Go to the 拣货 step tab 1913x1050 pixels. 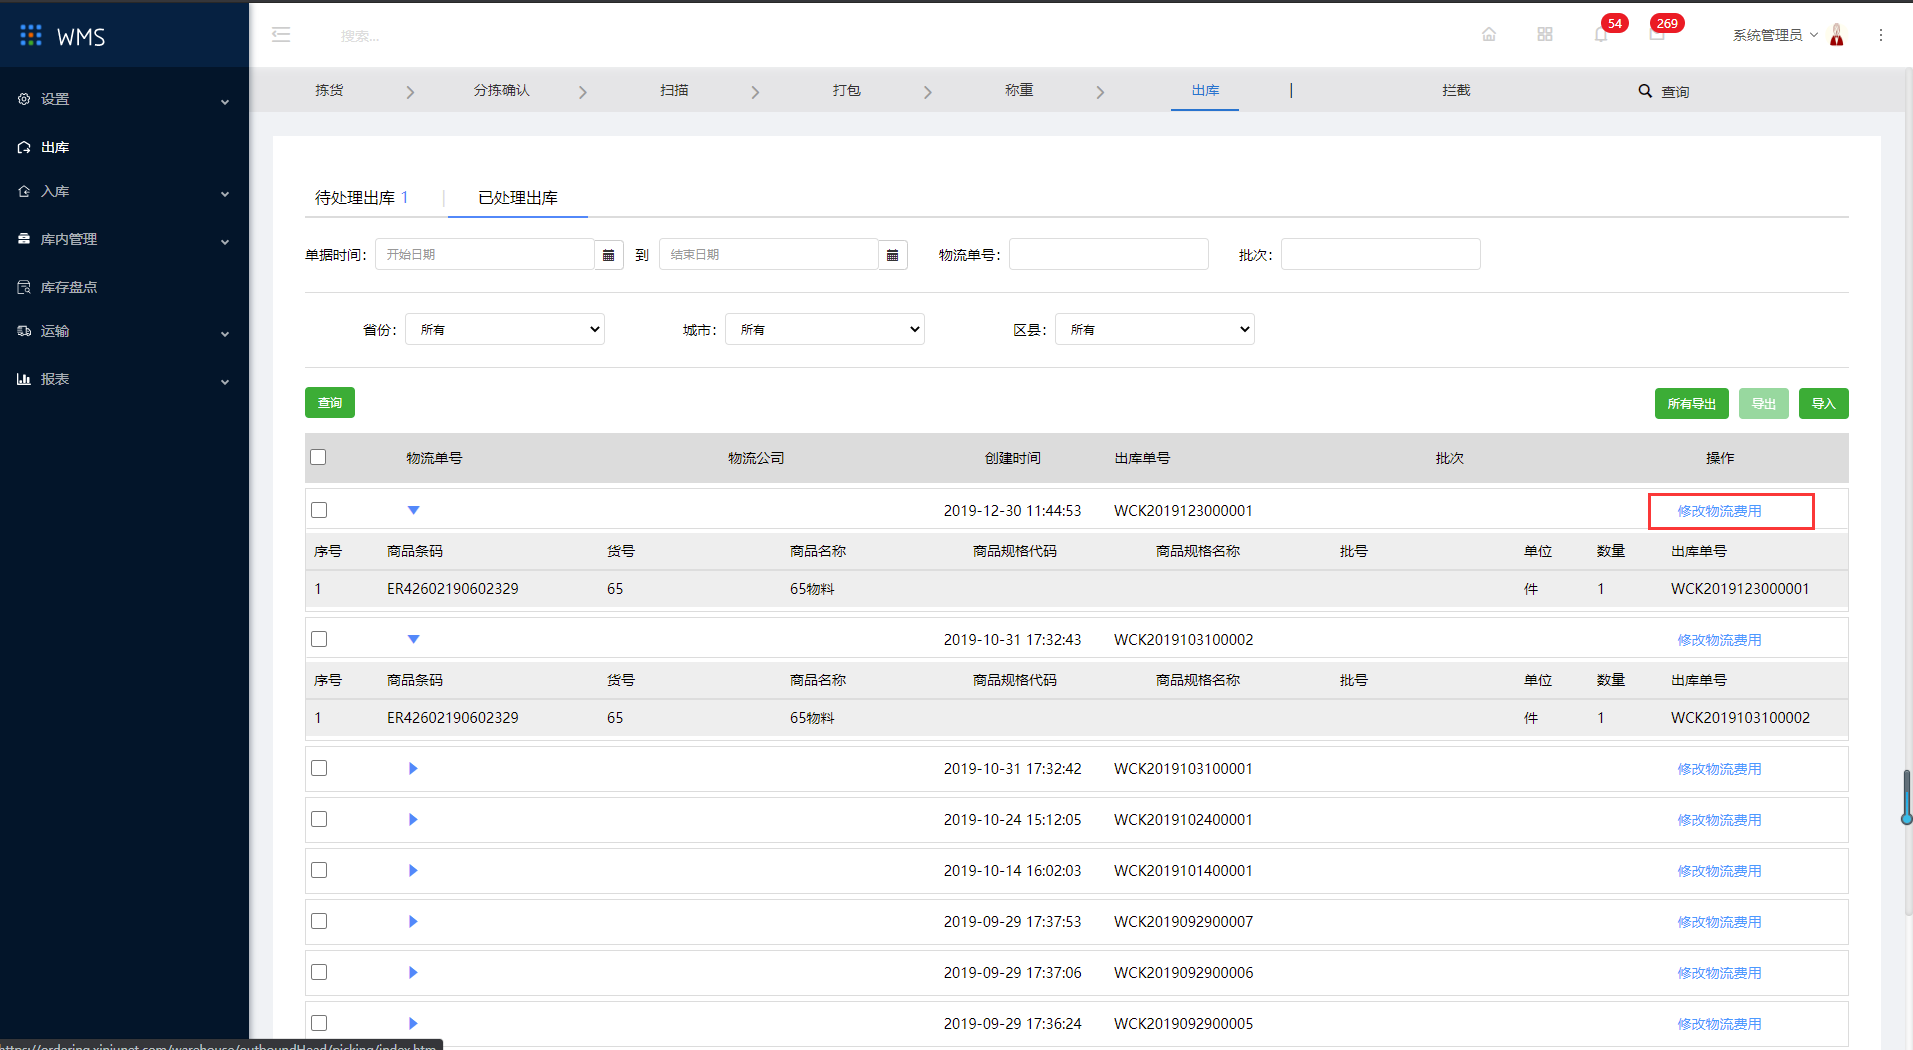(x=329, y=90)
